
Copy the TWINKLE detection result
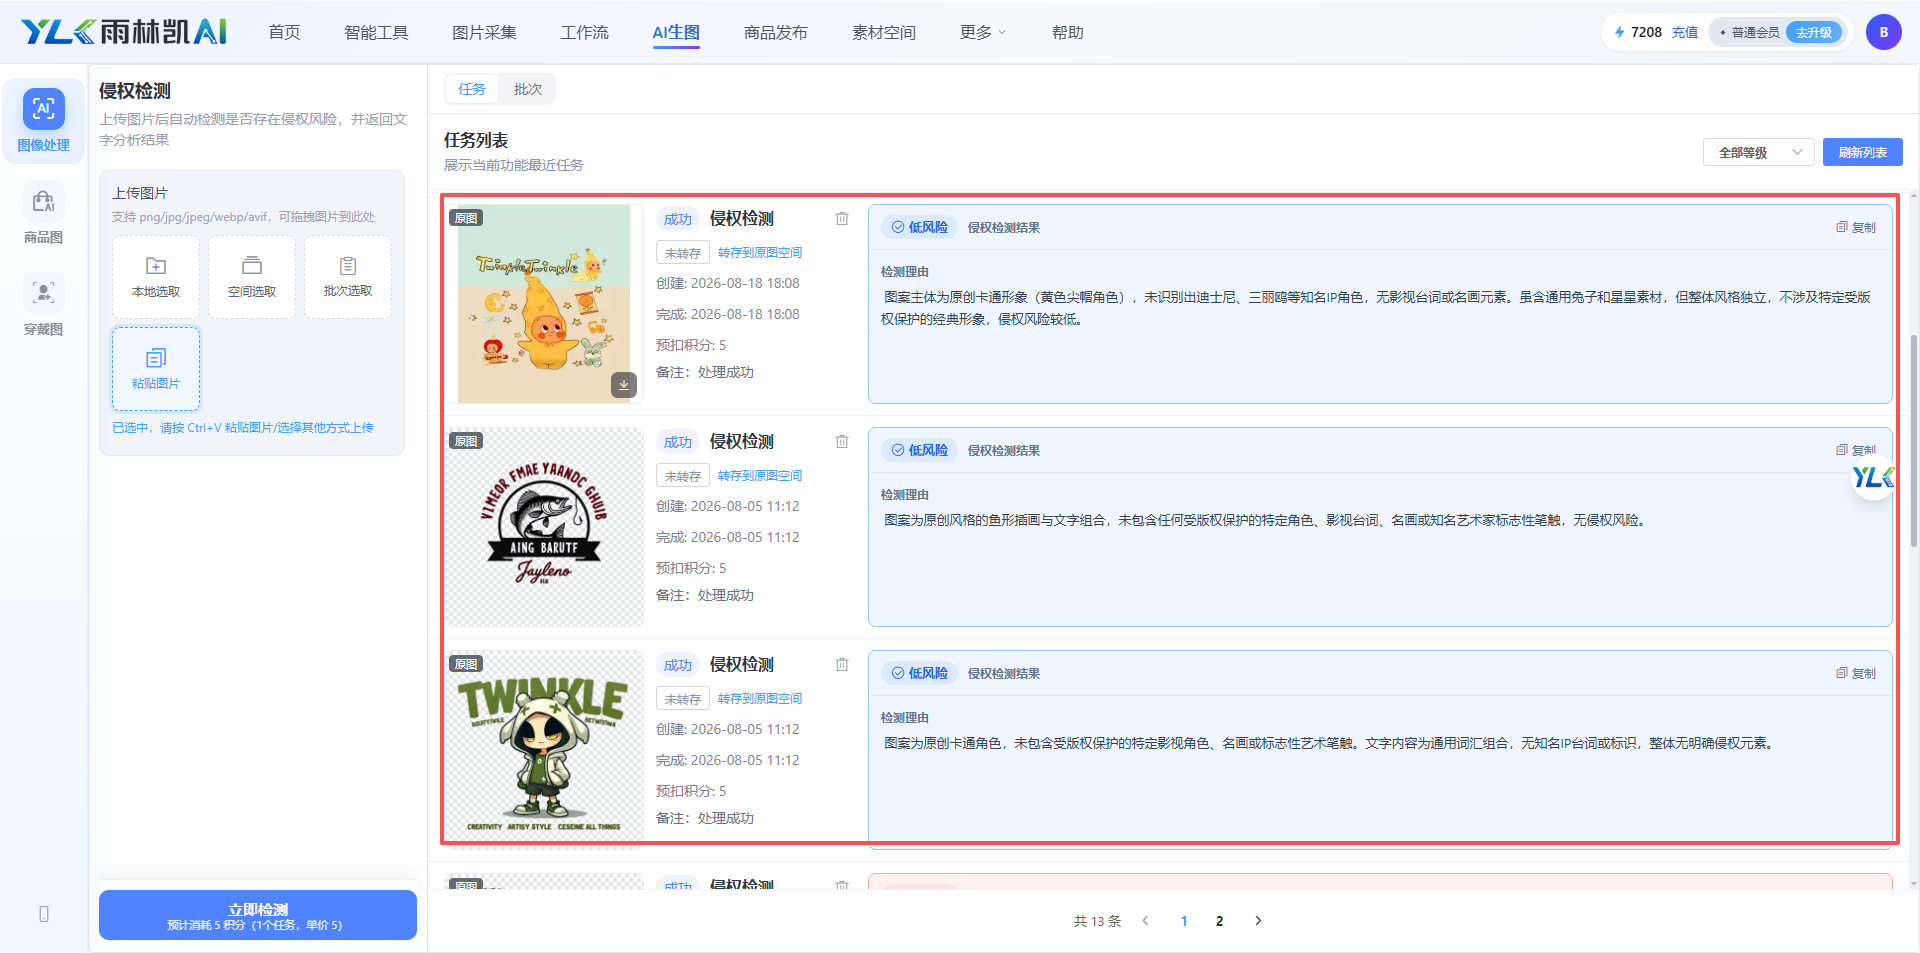coord(1856,673)
